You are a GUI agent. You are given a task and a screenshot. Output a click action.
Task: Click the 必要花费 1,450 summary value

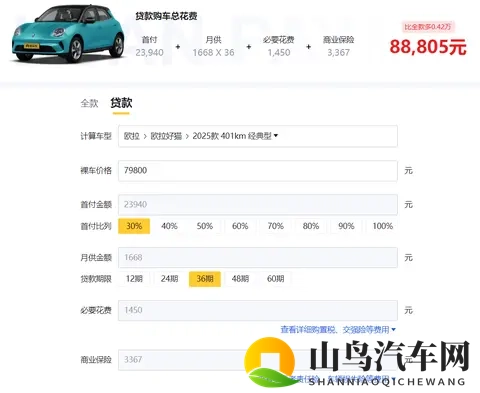[279, 52]
